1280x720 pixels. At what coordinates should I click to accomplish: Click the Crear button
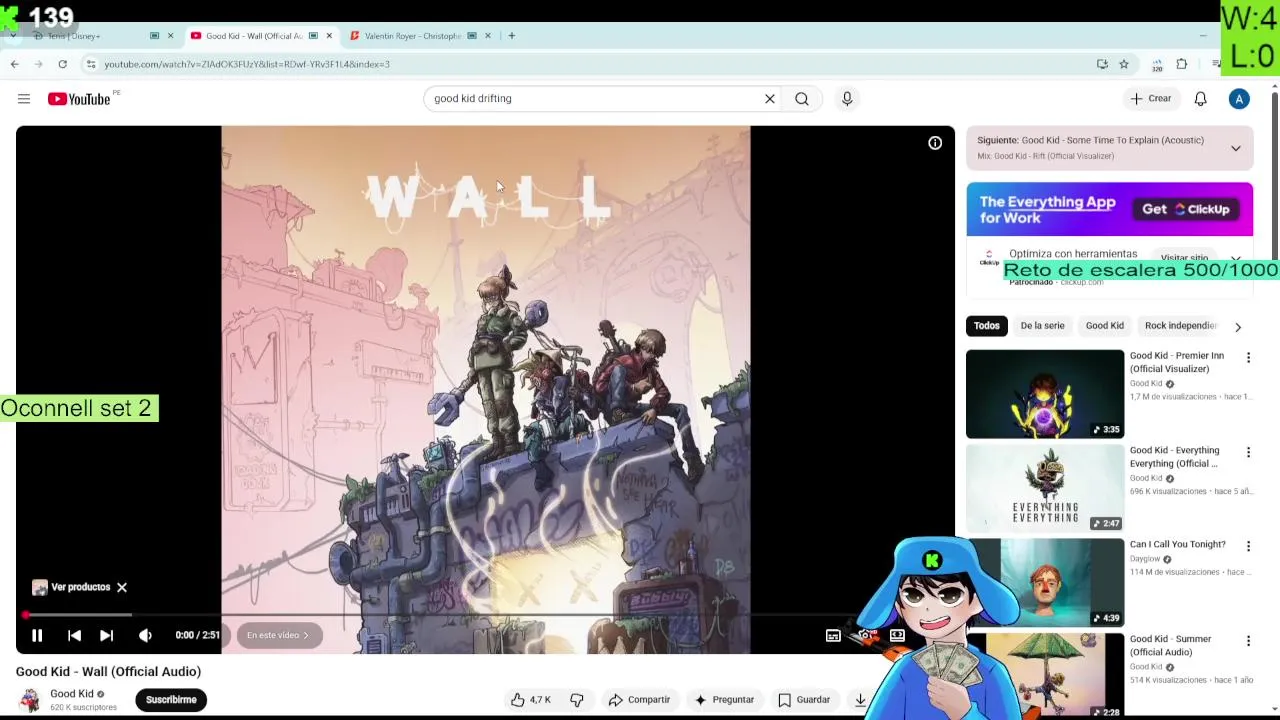[1151, 99]
